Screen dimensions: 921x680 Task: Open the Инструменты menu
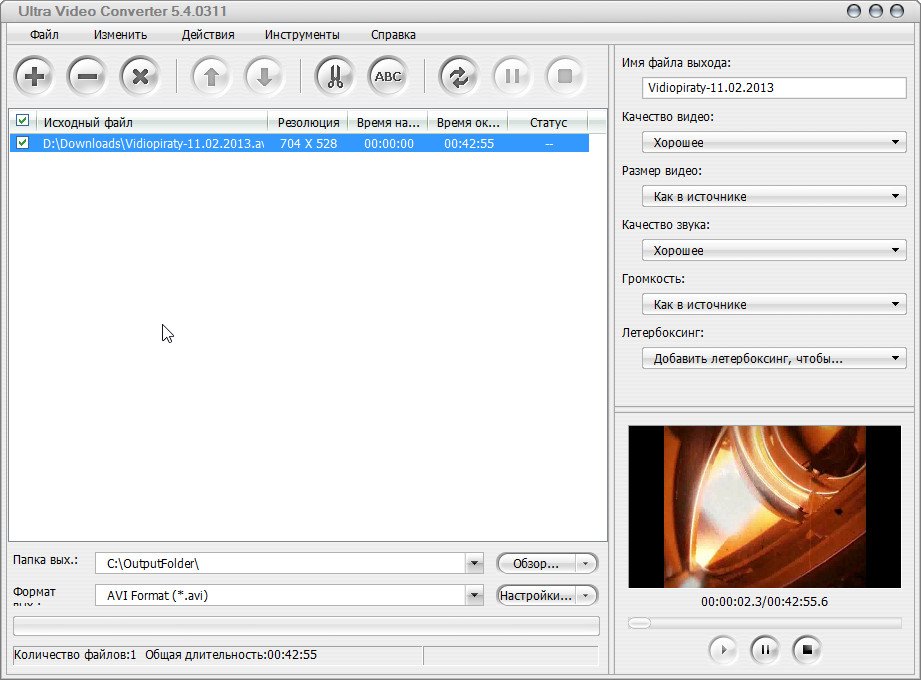coord(302,35)
